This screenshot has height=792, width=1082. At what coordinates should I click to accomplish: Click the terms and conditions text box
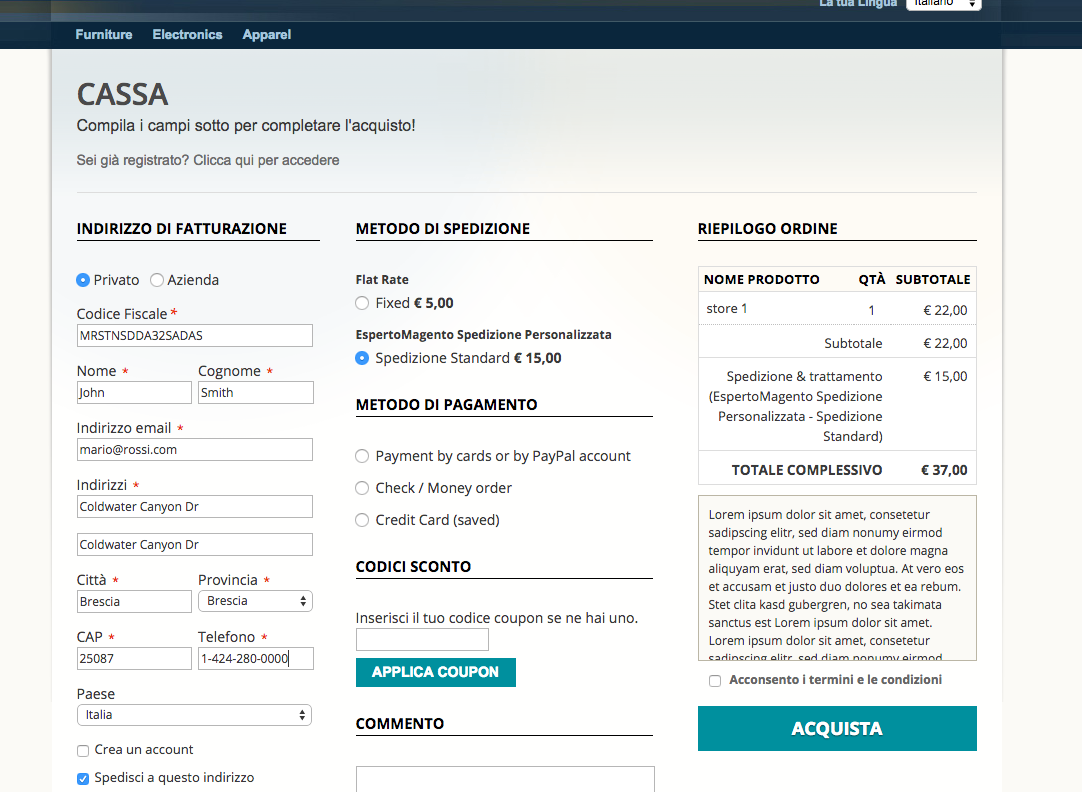pos(837,578)
